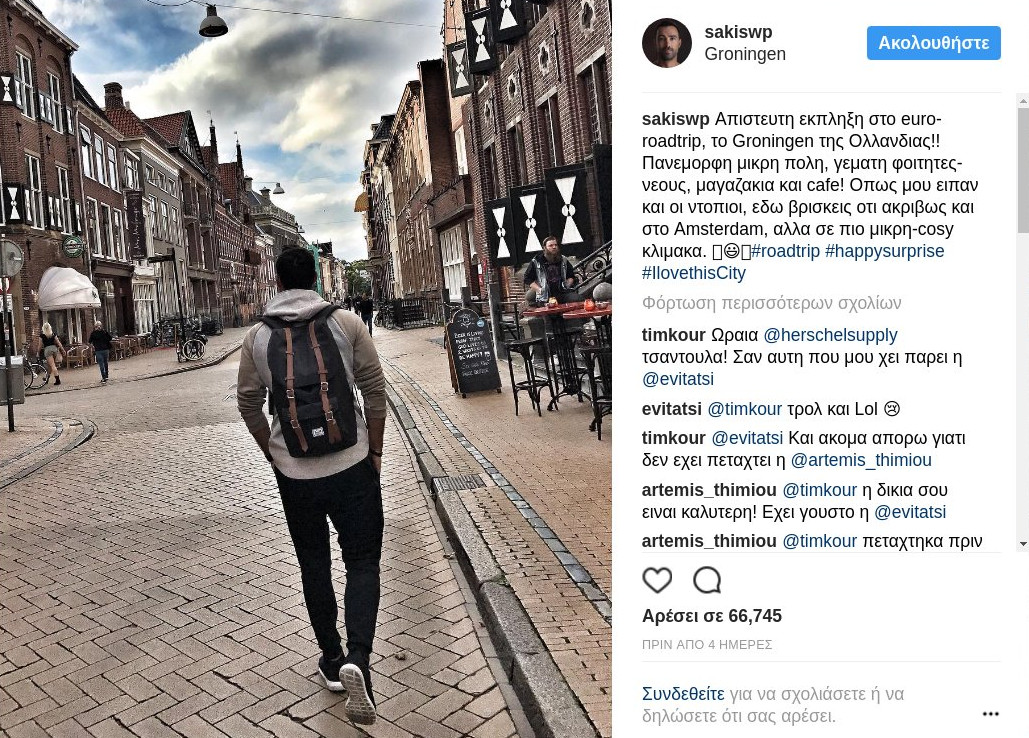
Task: Open the #roadtrip hashtag
Action: 785,251
